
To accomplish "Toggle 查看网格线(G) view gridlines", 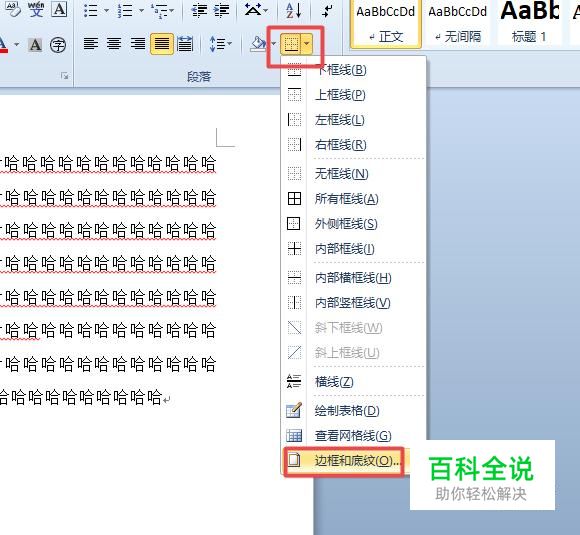I will point(353,435).
